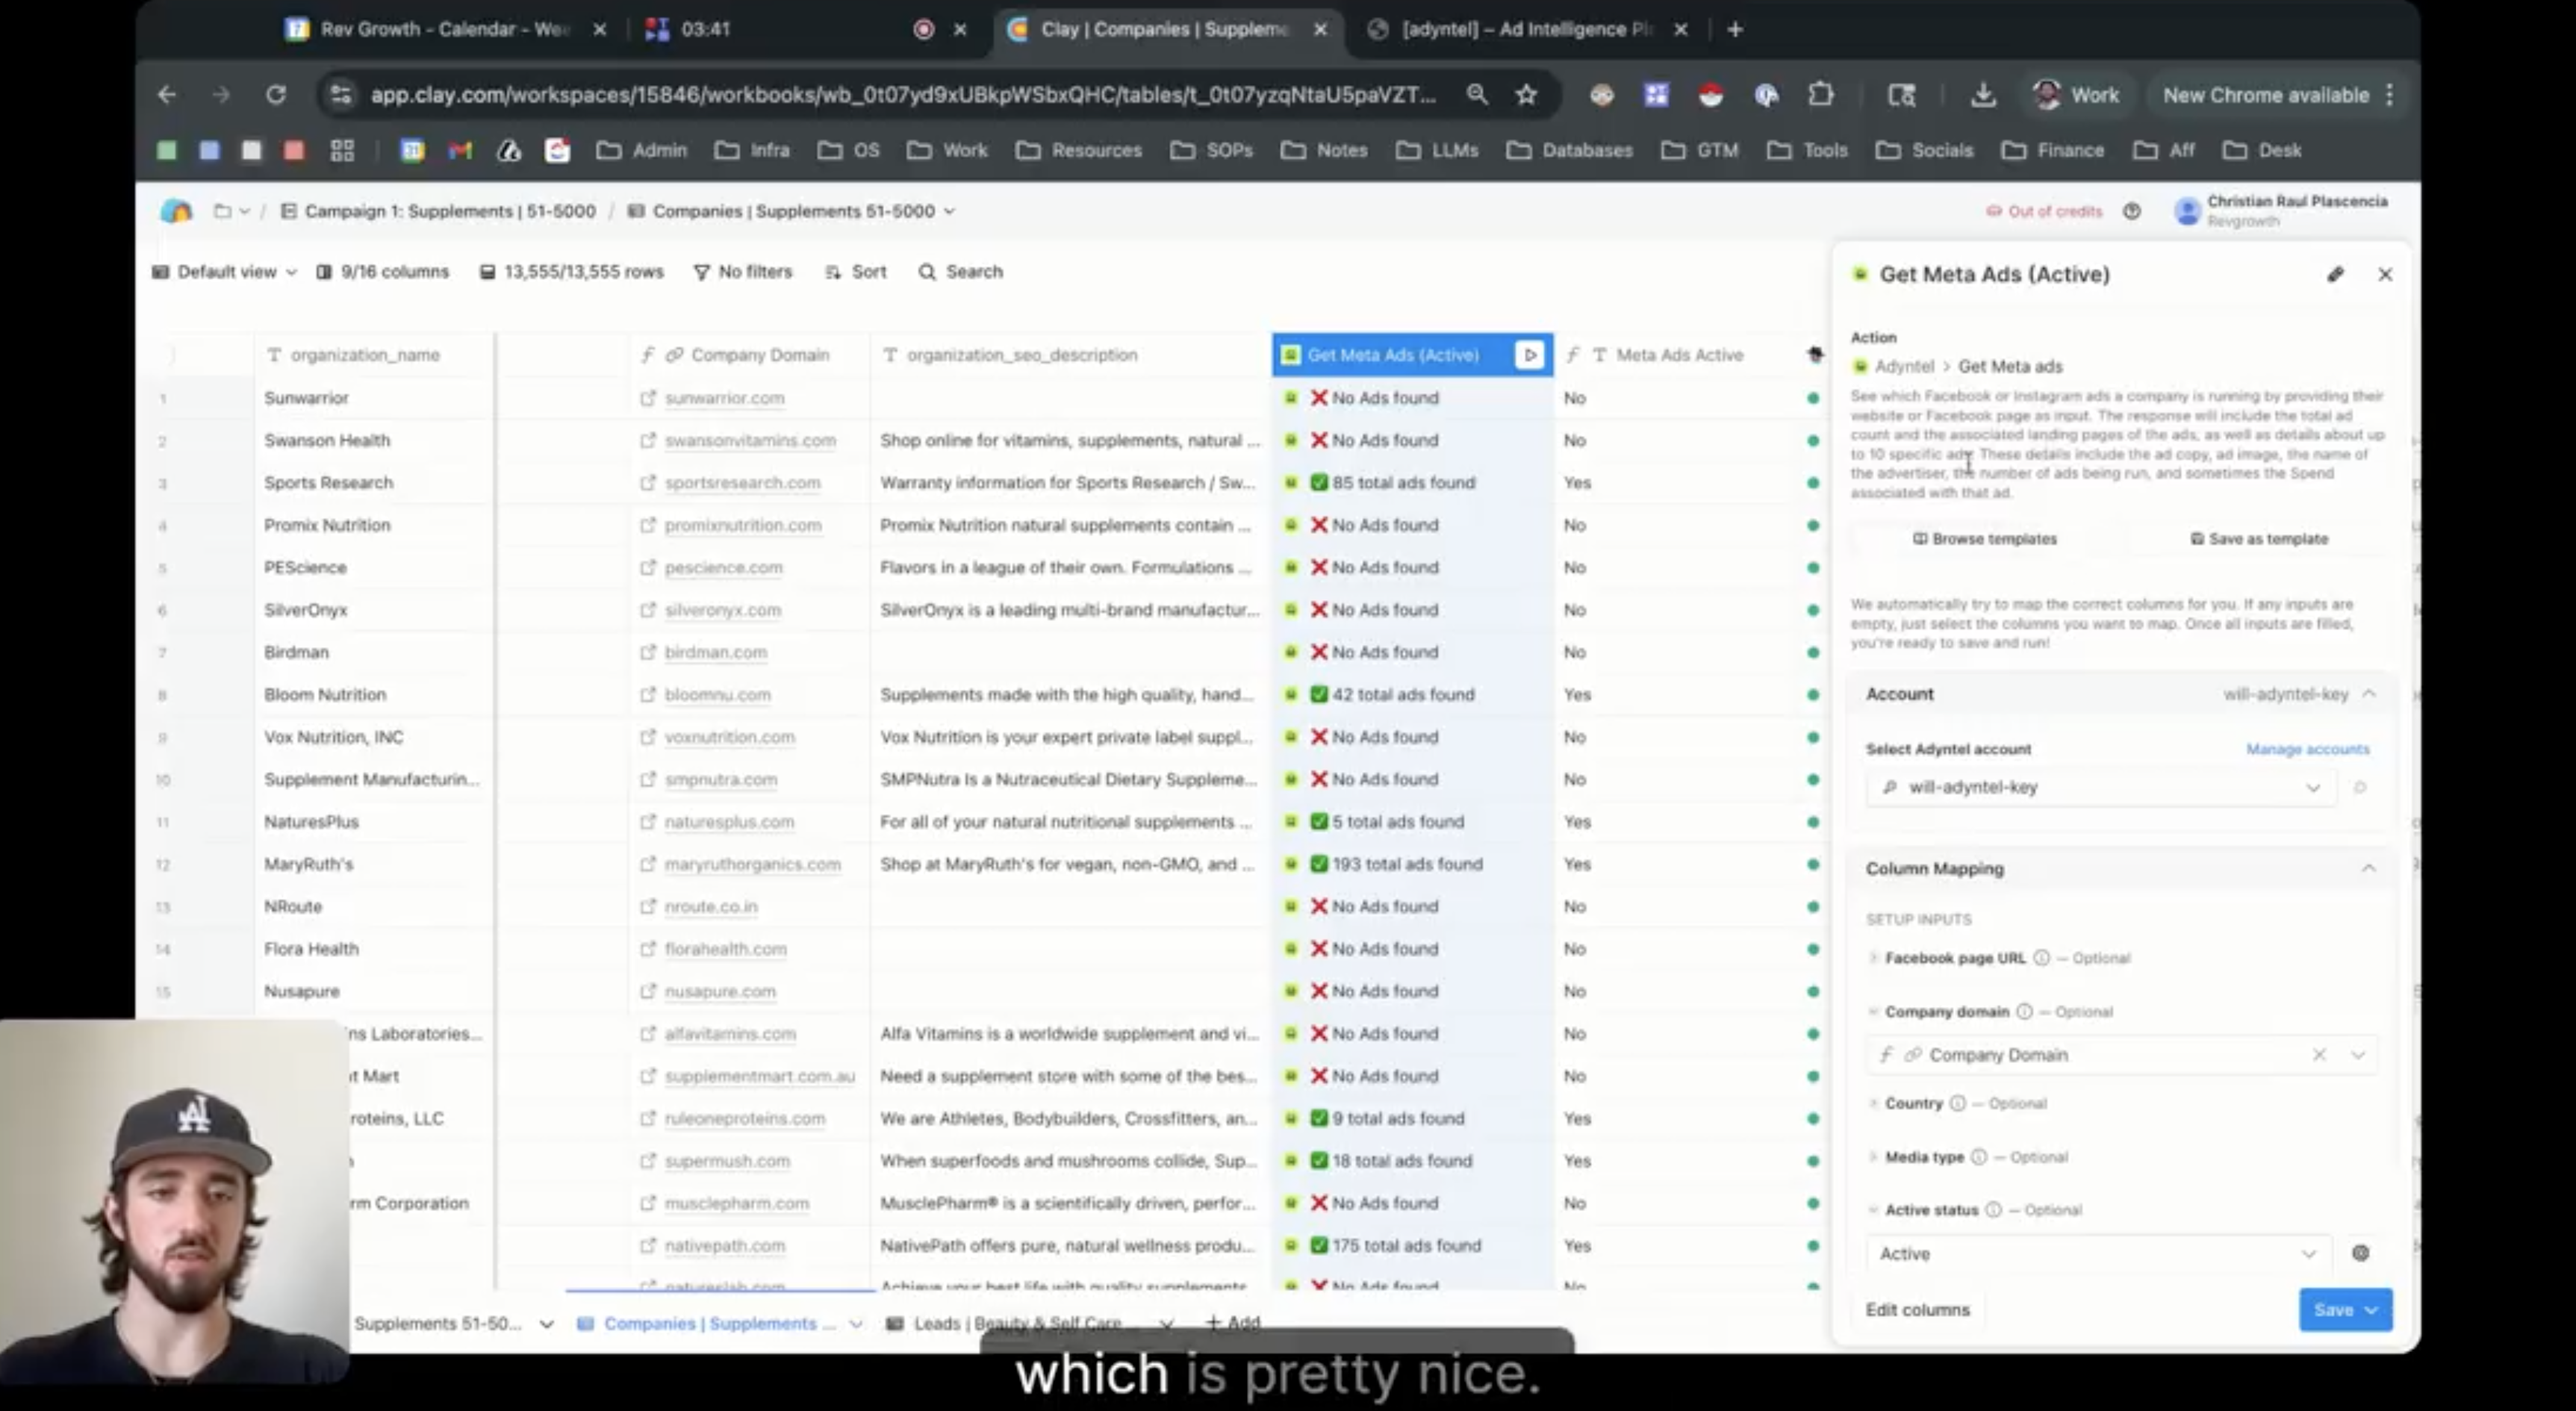Open the Active status dropdown
Screen dimensions: 2576x1411
point(2097,1254)
